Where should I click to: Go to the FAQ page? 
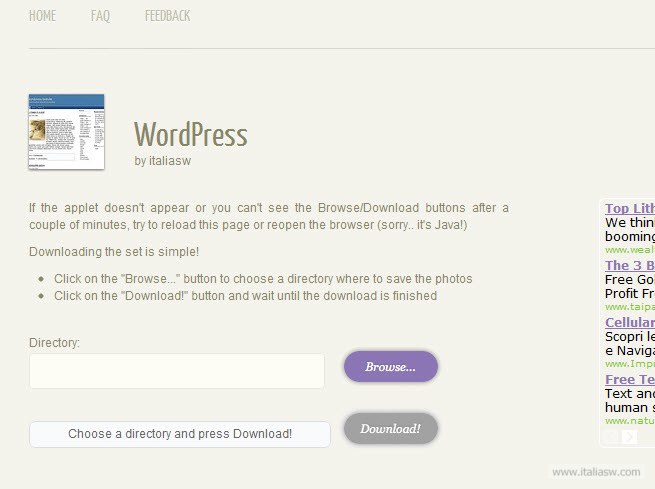point(100,16)
